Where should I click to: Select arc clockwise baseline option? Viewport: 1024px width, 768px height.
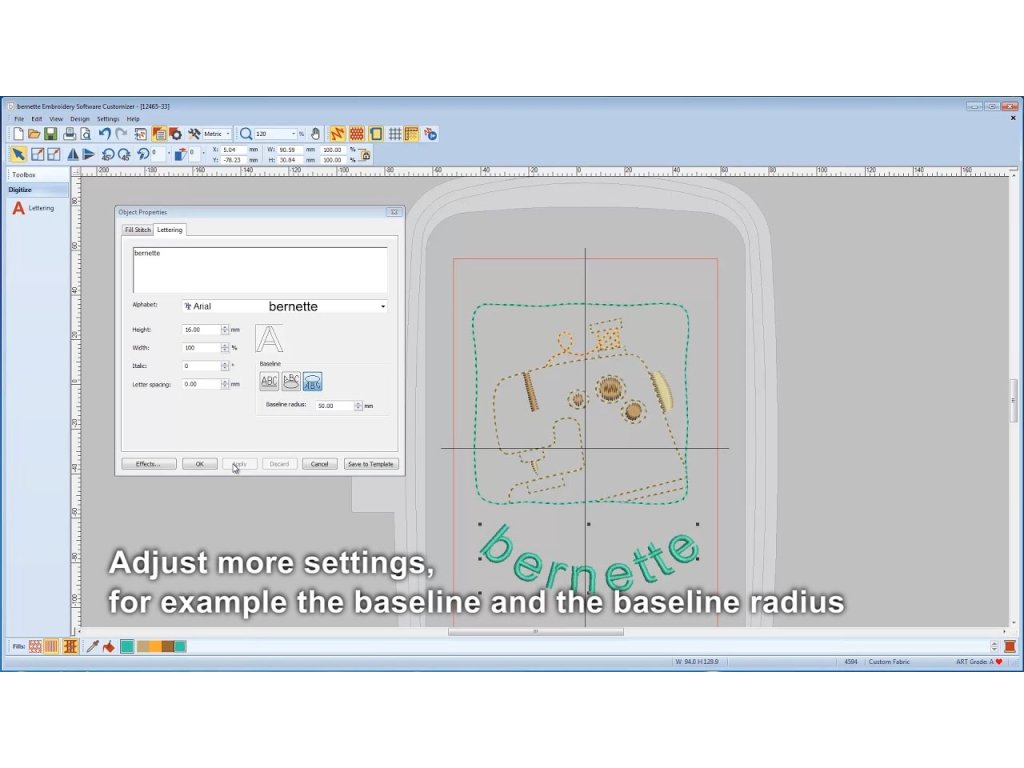(x=291, y=381)
